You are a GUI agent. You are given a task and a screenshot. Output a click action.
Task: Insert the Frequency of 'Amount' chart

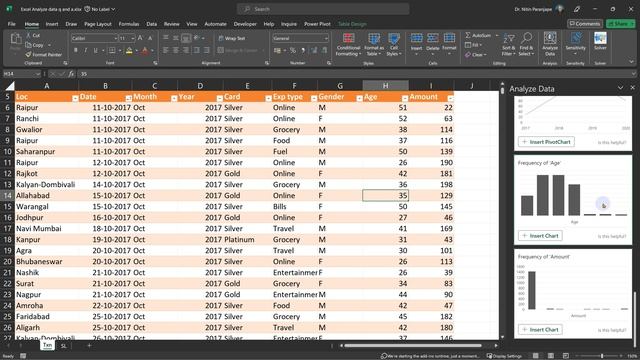coord(540,330)
